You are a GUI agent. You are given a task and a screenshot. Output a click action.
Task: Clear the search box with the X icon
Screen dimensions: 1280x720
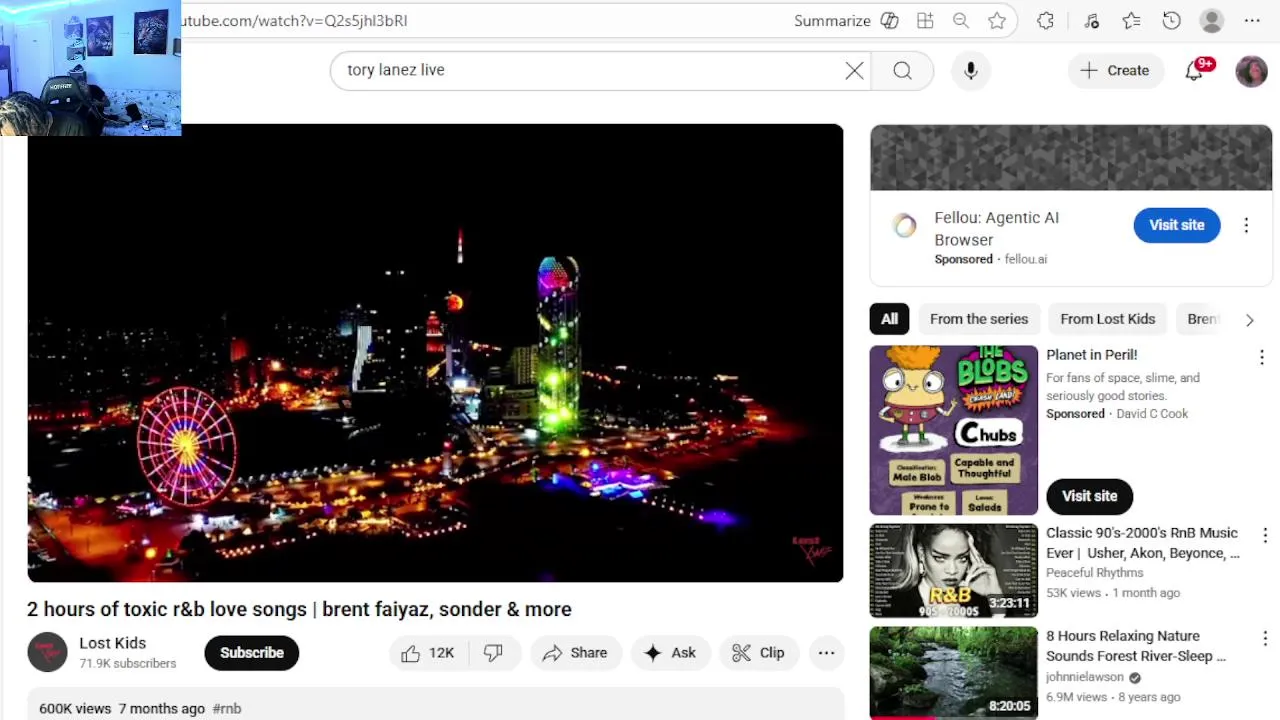(854, 70)
